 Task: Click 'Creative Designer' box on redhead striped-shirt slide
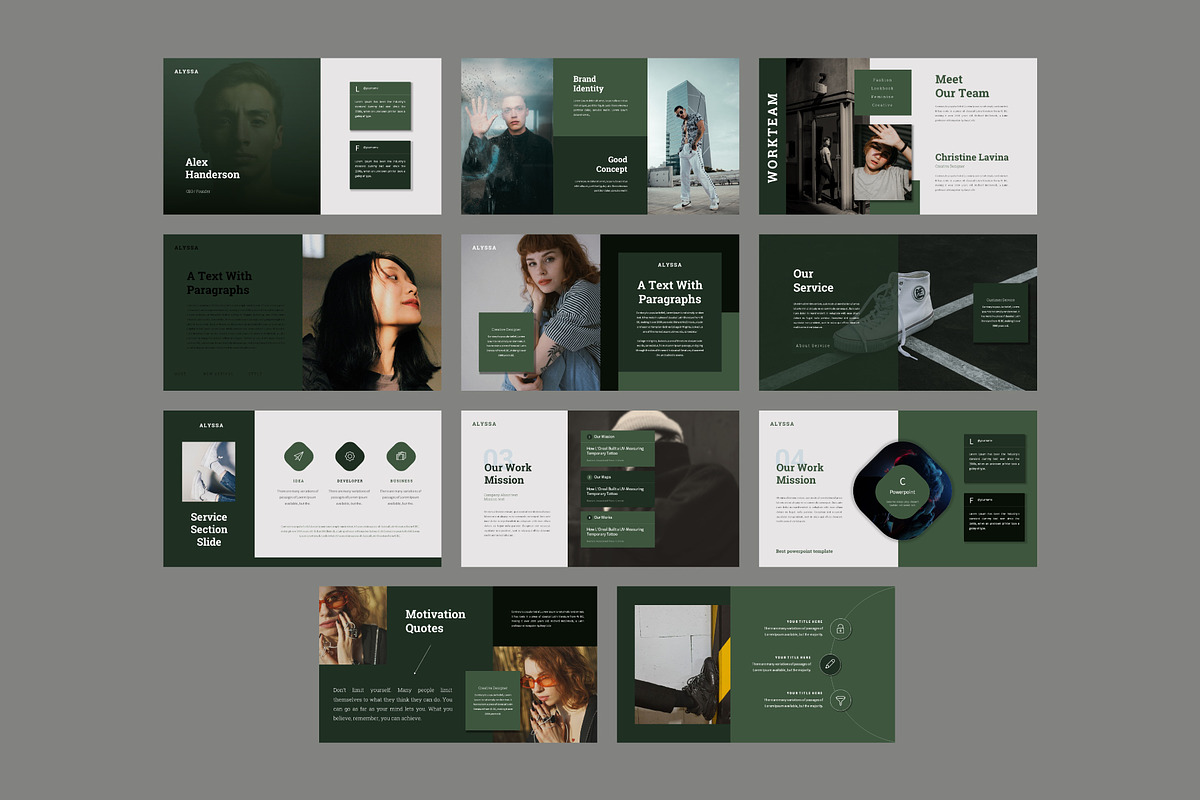[x=506, y=342]
